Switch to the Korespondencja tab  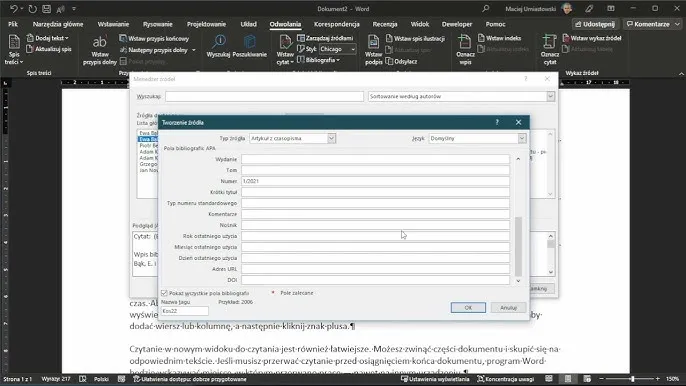pos(336,24)
